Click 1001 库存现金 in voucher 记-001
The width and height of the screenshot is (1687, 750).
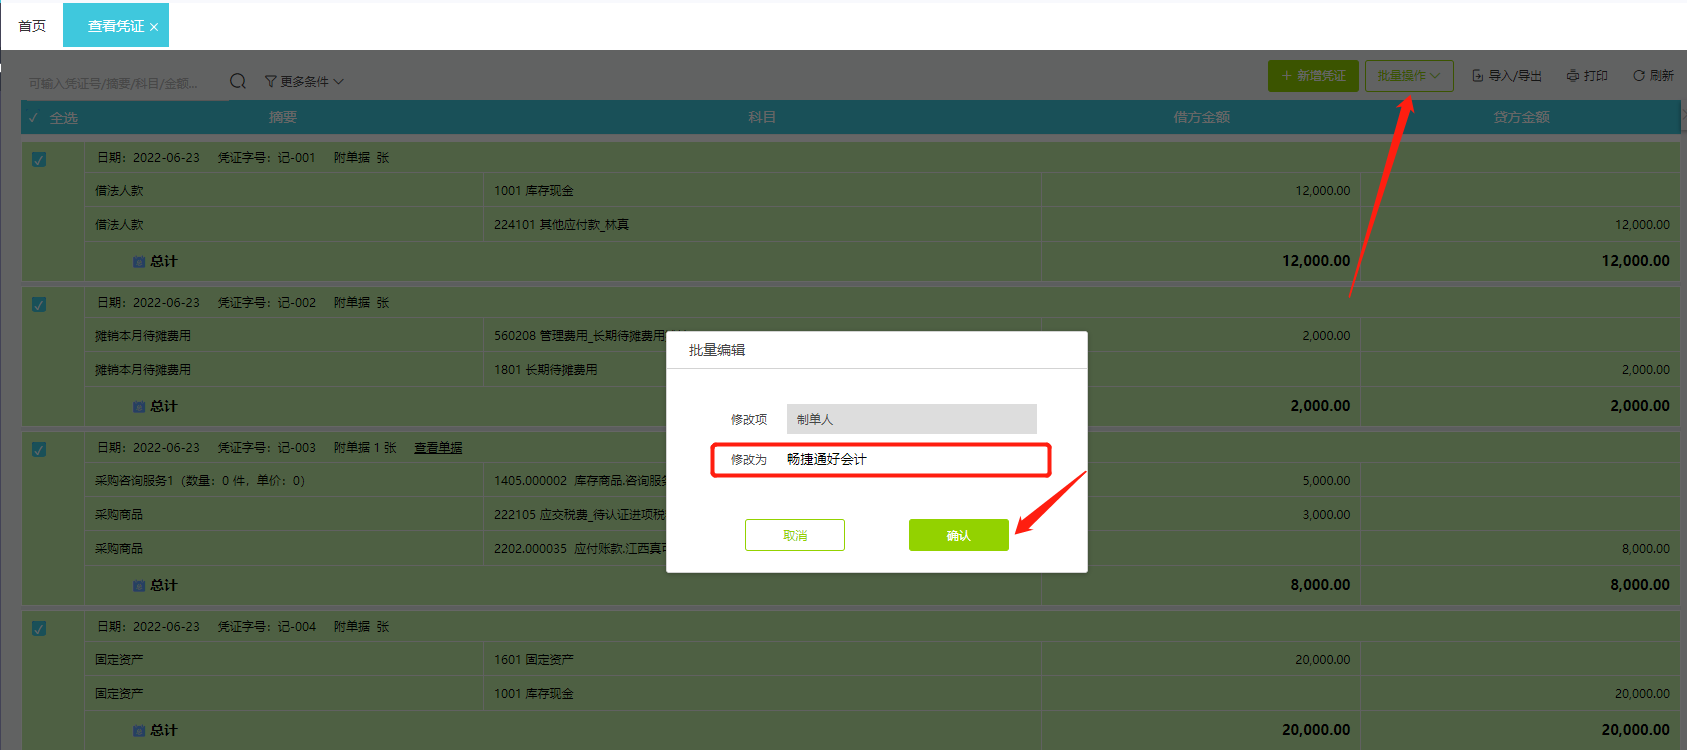534,191
